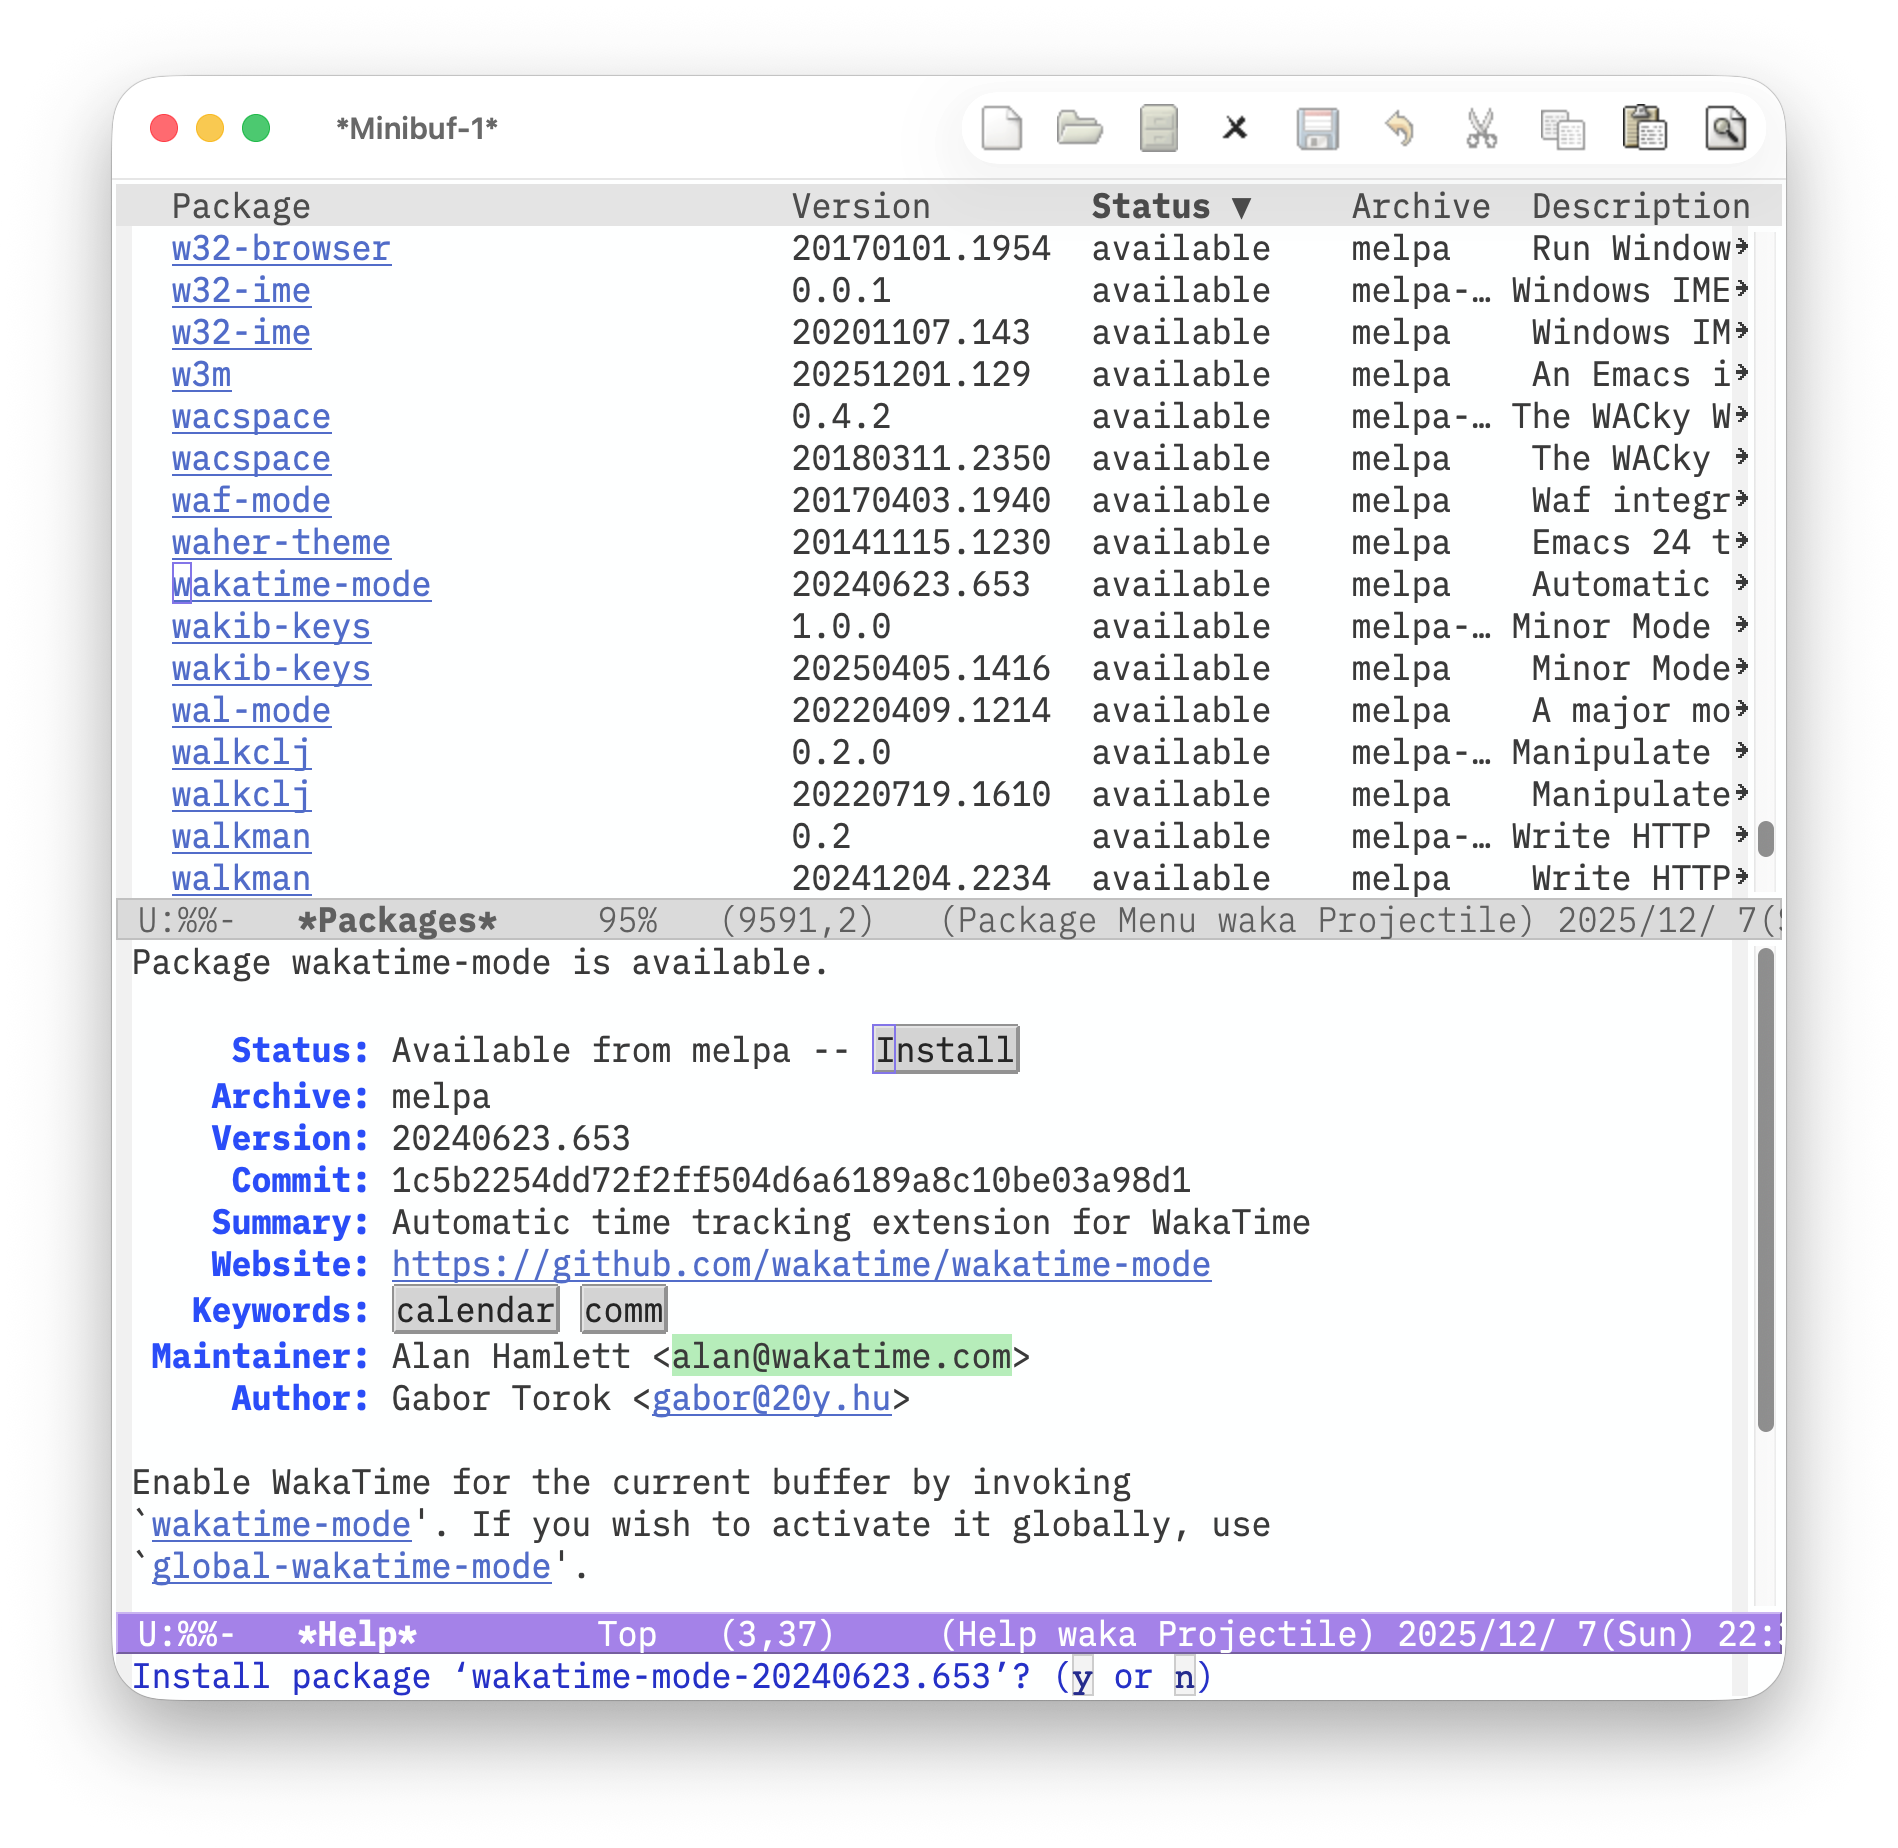1898x1848 pixels.
Task: Click wacspace 20180311.2350 package link
Action: [251, 458]
